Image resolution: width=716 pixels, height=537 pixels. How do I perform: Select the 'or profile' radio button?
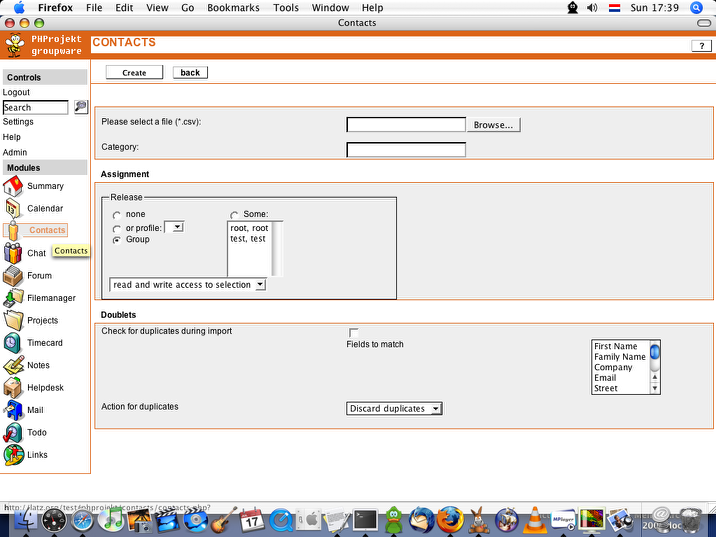pos(117,229)
